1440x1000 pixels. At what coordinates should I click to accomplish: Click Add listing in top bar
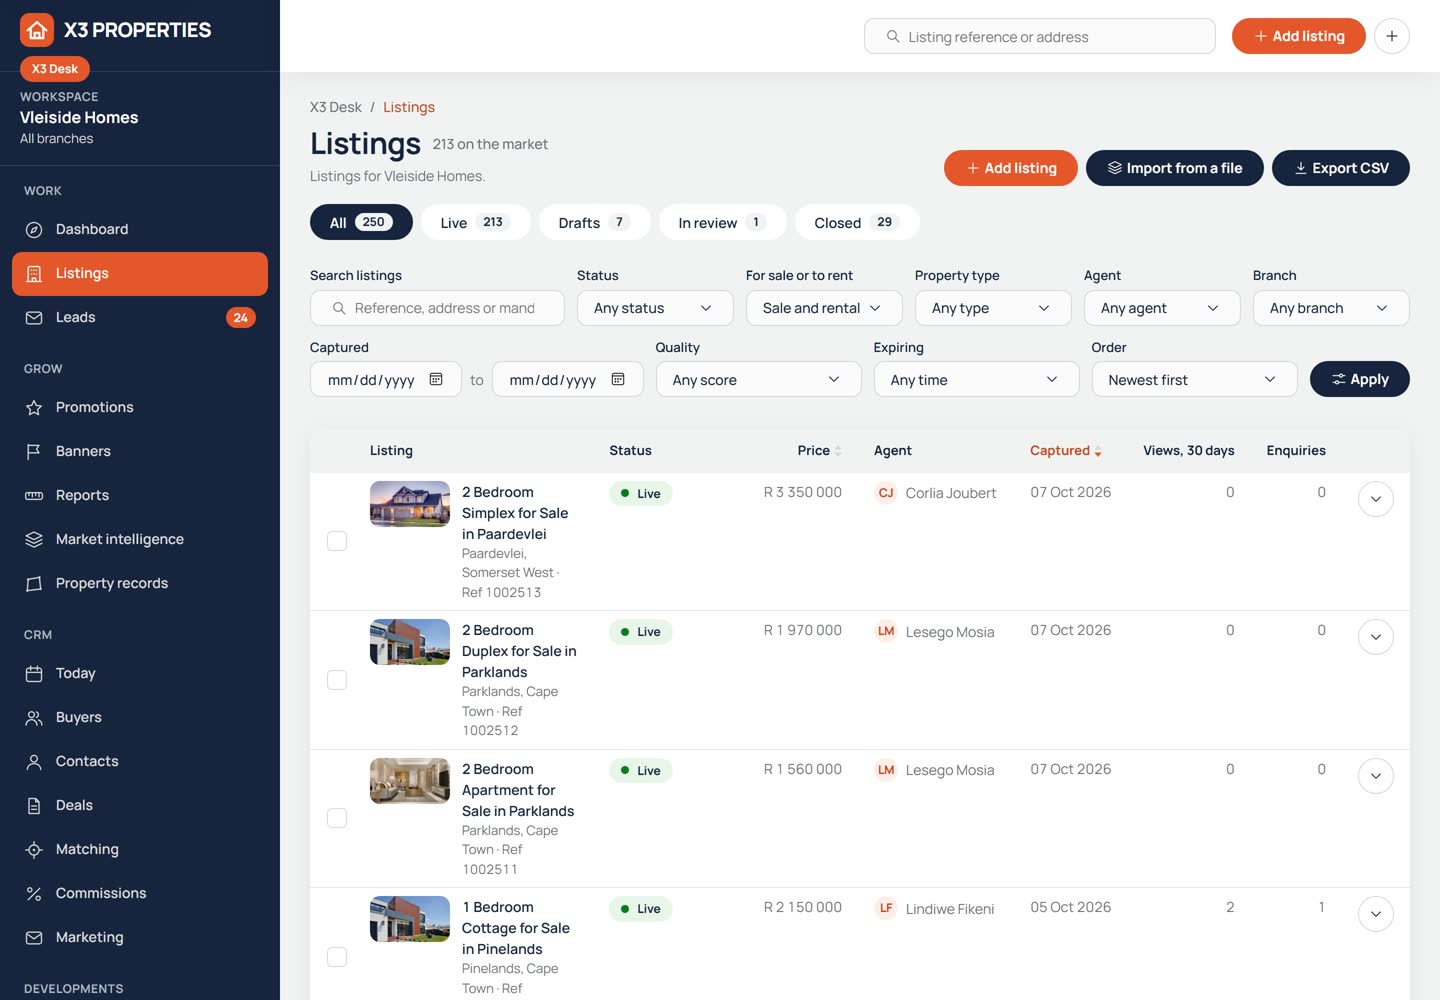[1298, 36]
